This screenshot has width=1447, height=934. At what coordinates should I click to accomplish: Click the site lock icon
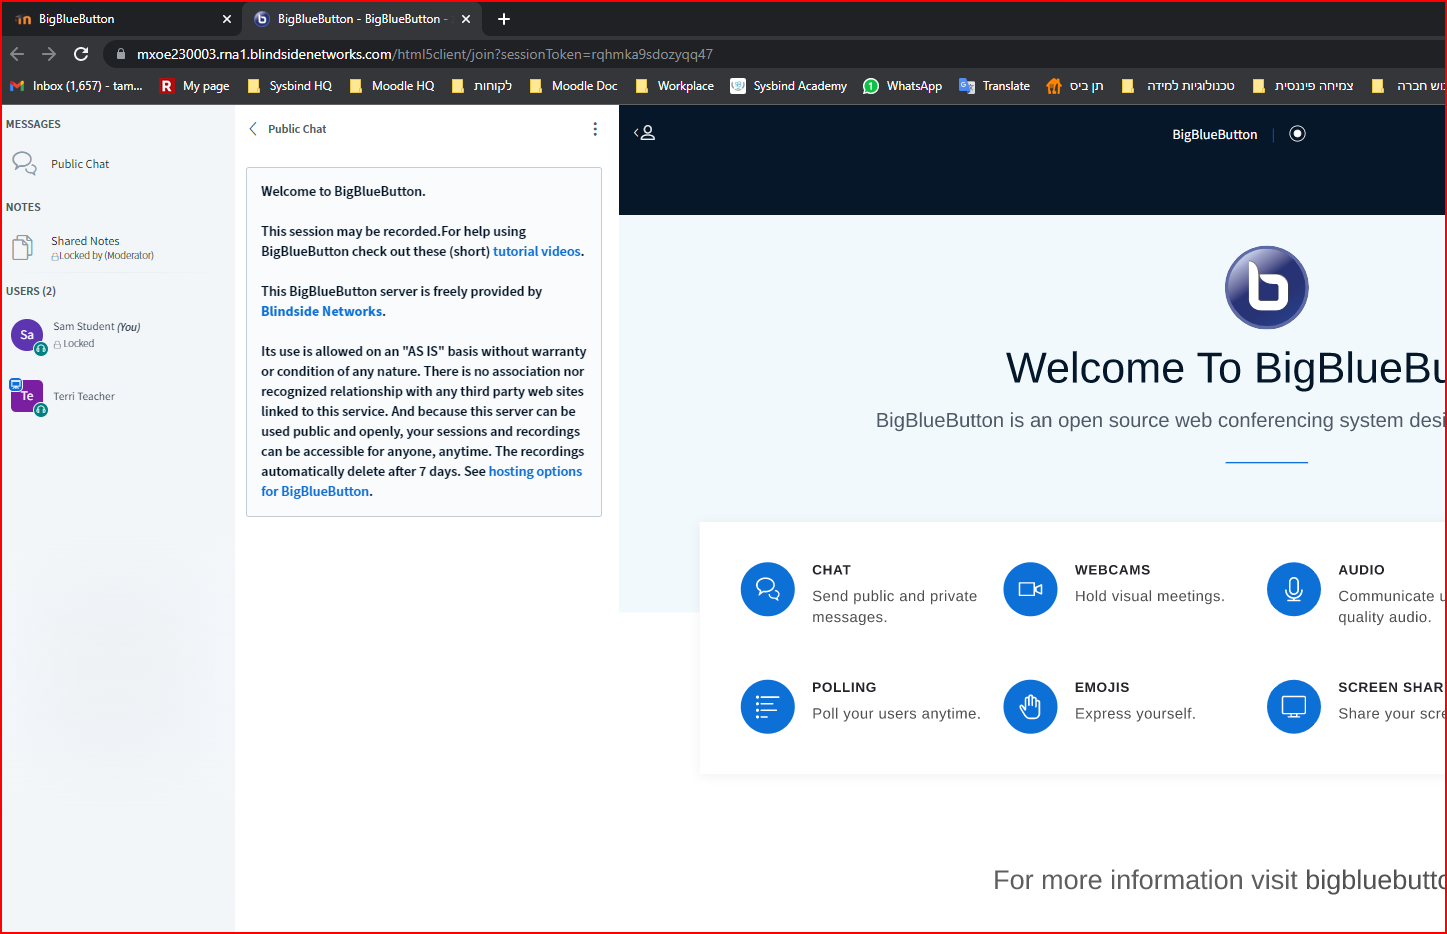[x=121, y=54]
